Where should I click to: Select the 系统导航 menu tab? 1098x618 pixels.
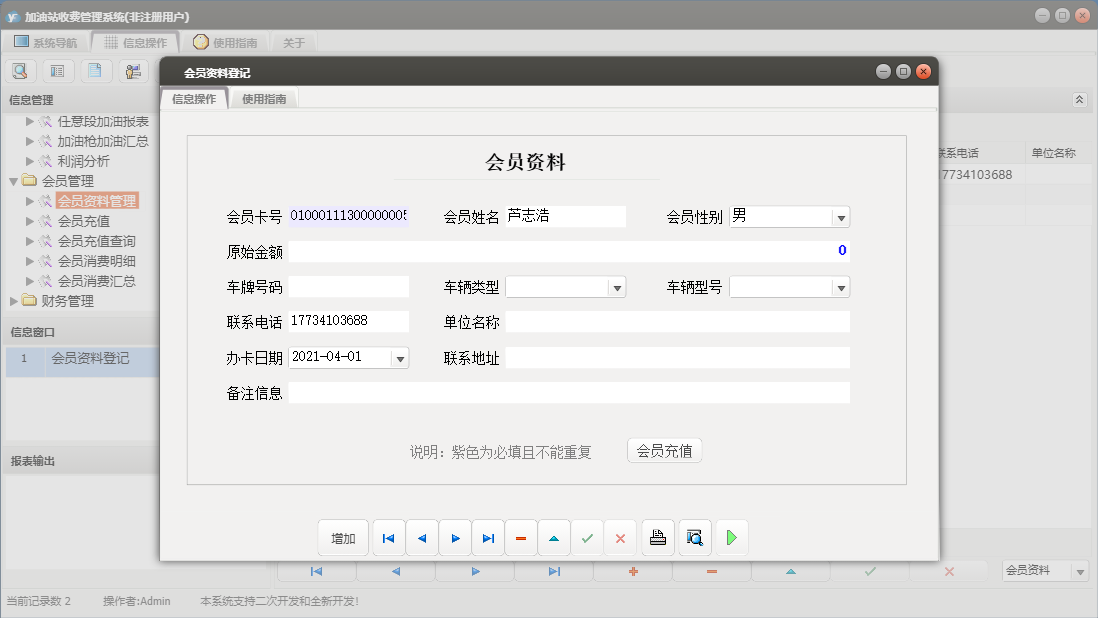pyautogui.click(x=47, y=42)
